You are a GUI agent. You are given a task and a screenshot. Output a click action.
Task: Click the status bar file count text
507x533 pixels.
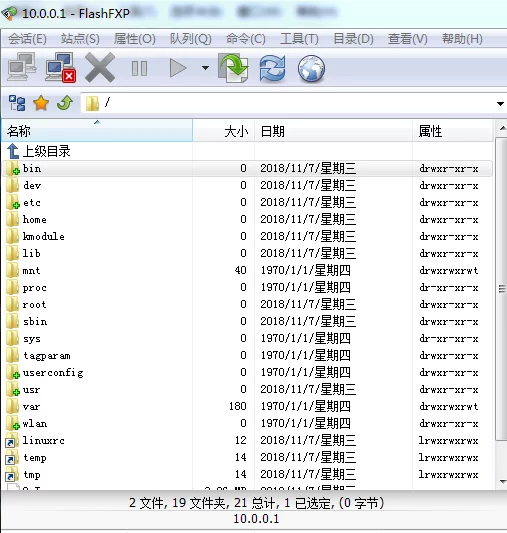(x=257, y=503)
